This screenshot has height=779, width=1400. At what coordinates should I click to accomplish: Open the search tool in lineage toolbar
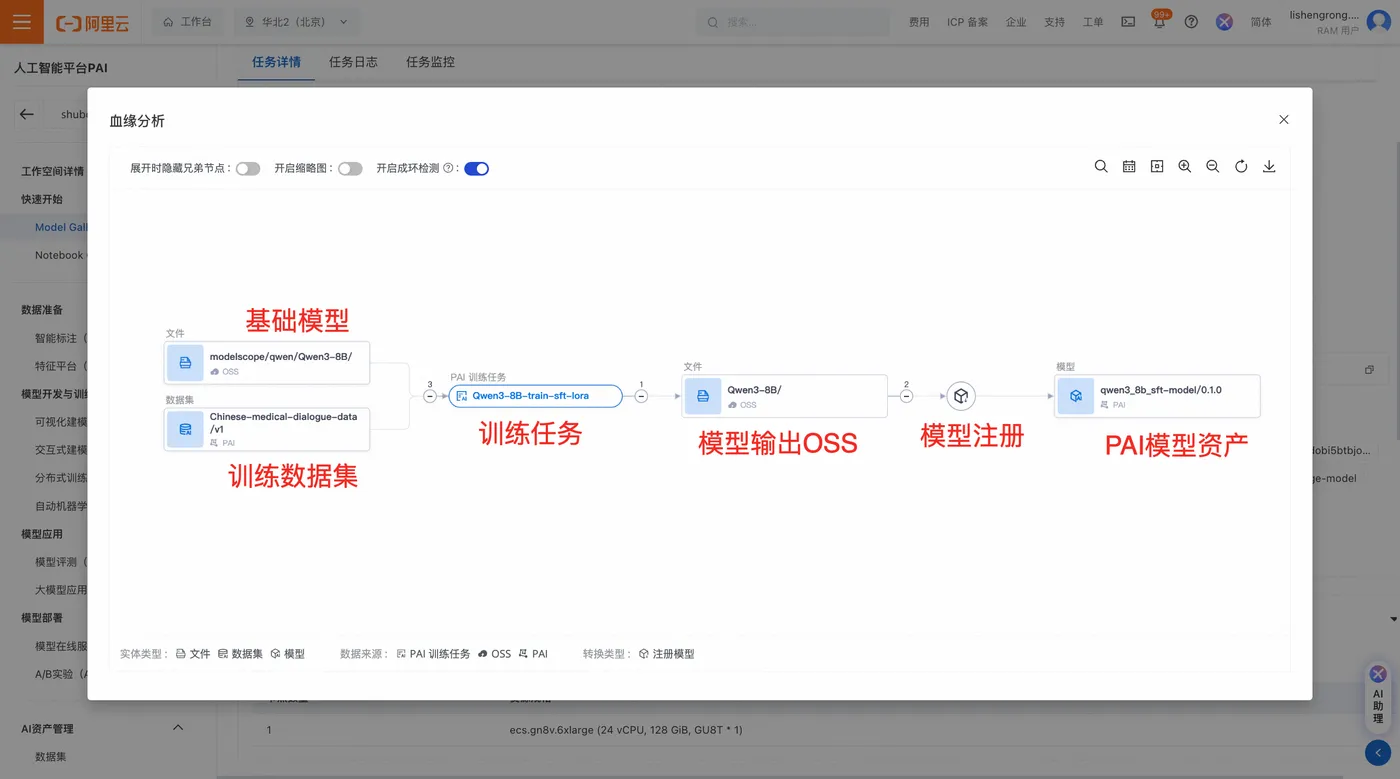[x=1101, y=167]
